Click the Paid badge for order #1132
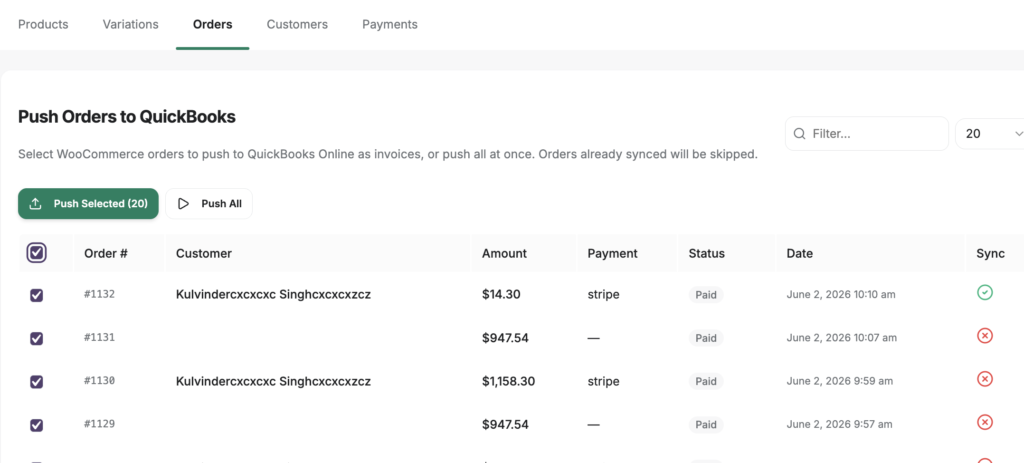Screen dimensions: 1024x463 pyautogui.click(x=706, y=295)
